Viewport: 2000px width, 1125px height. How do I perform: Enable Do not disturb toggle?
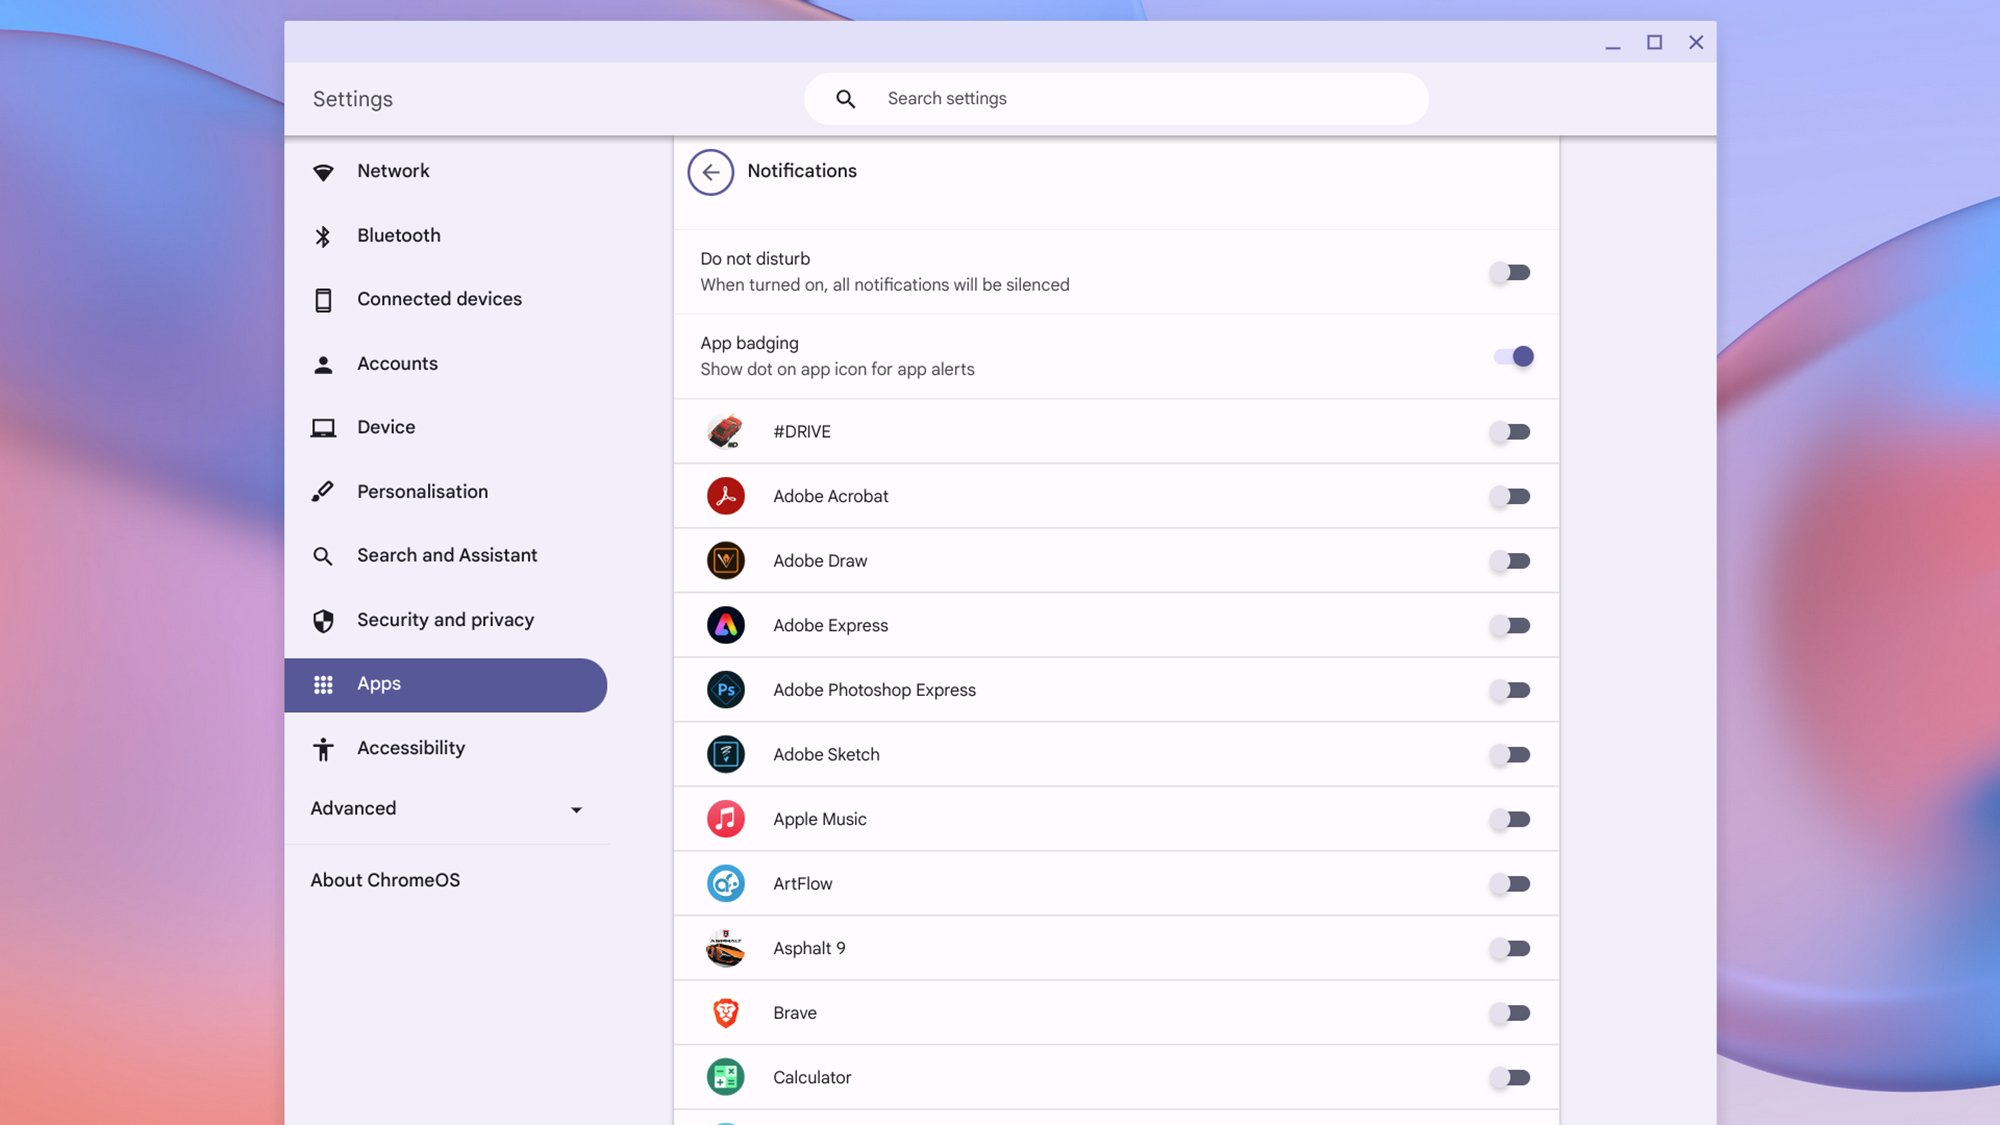[1510, 272]
